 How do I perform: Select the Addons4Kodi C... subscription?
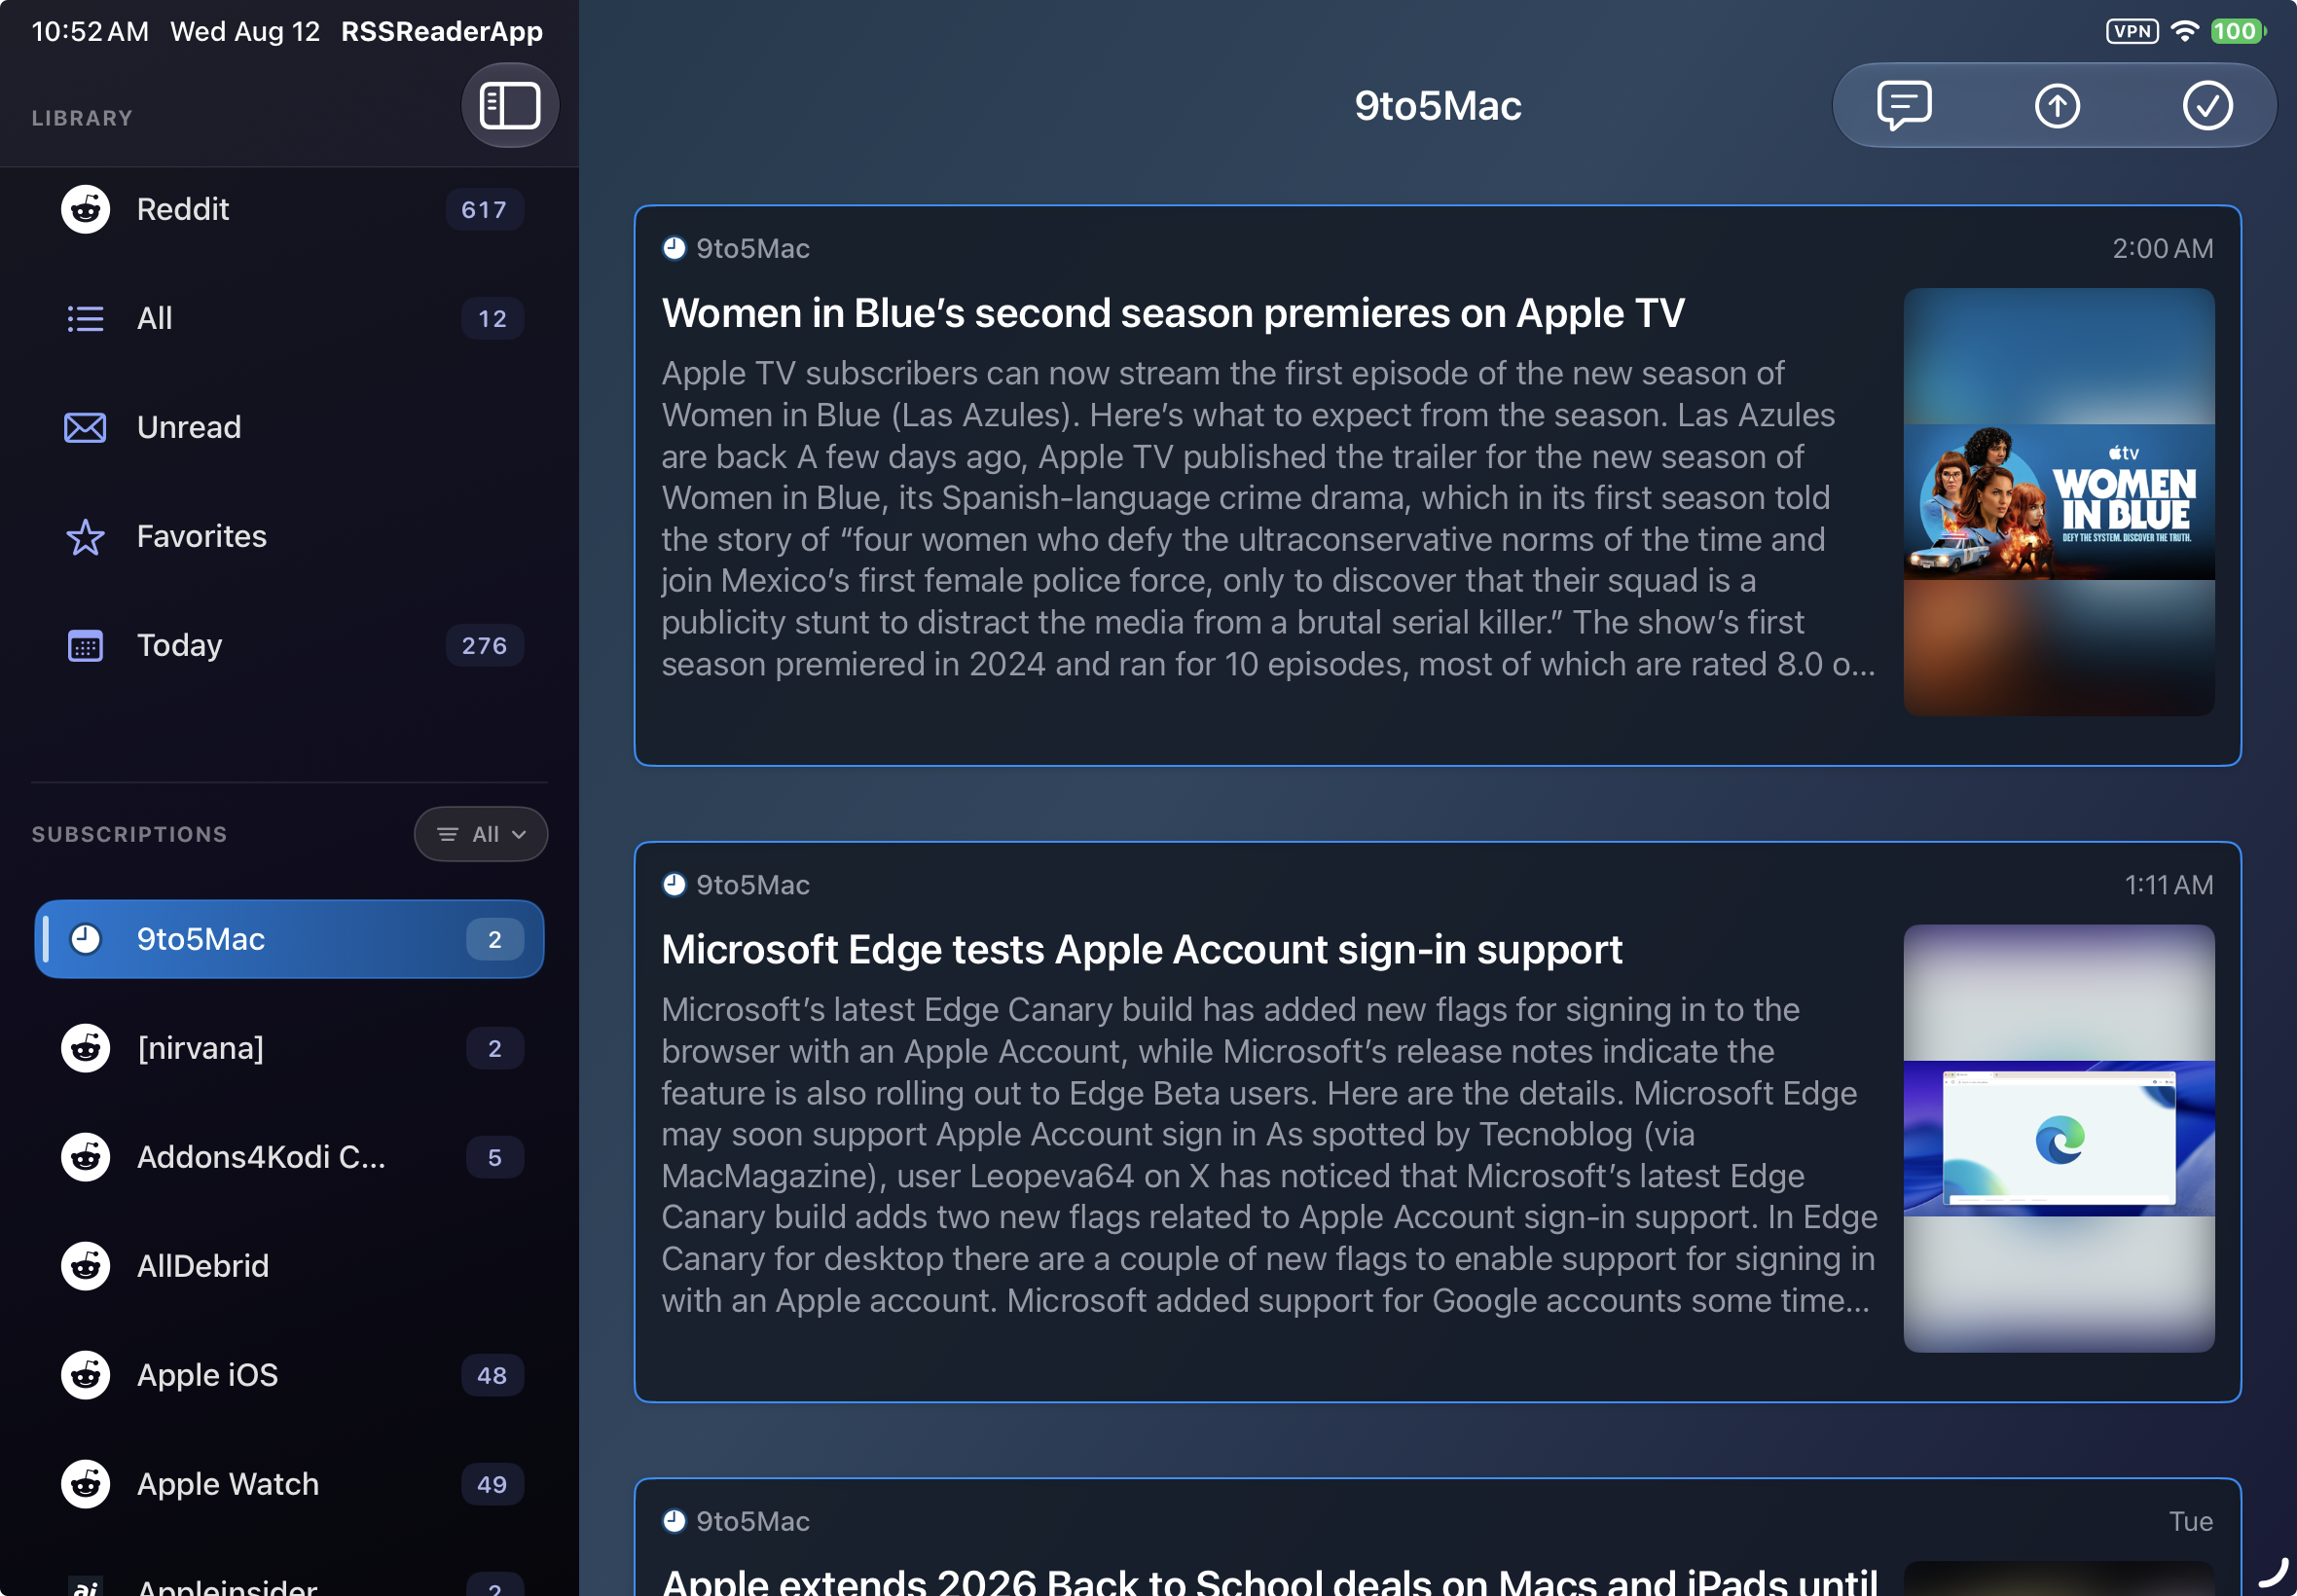pyautogui.click(x=290, y=1157)
